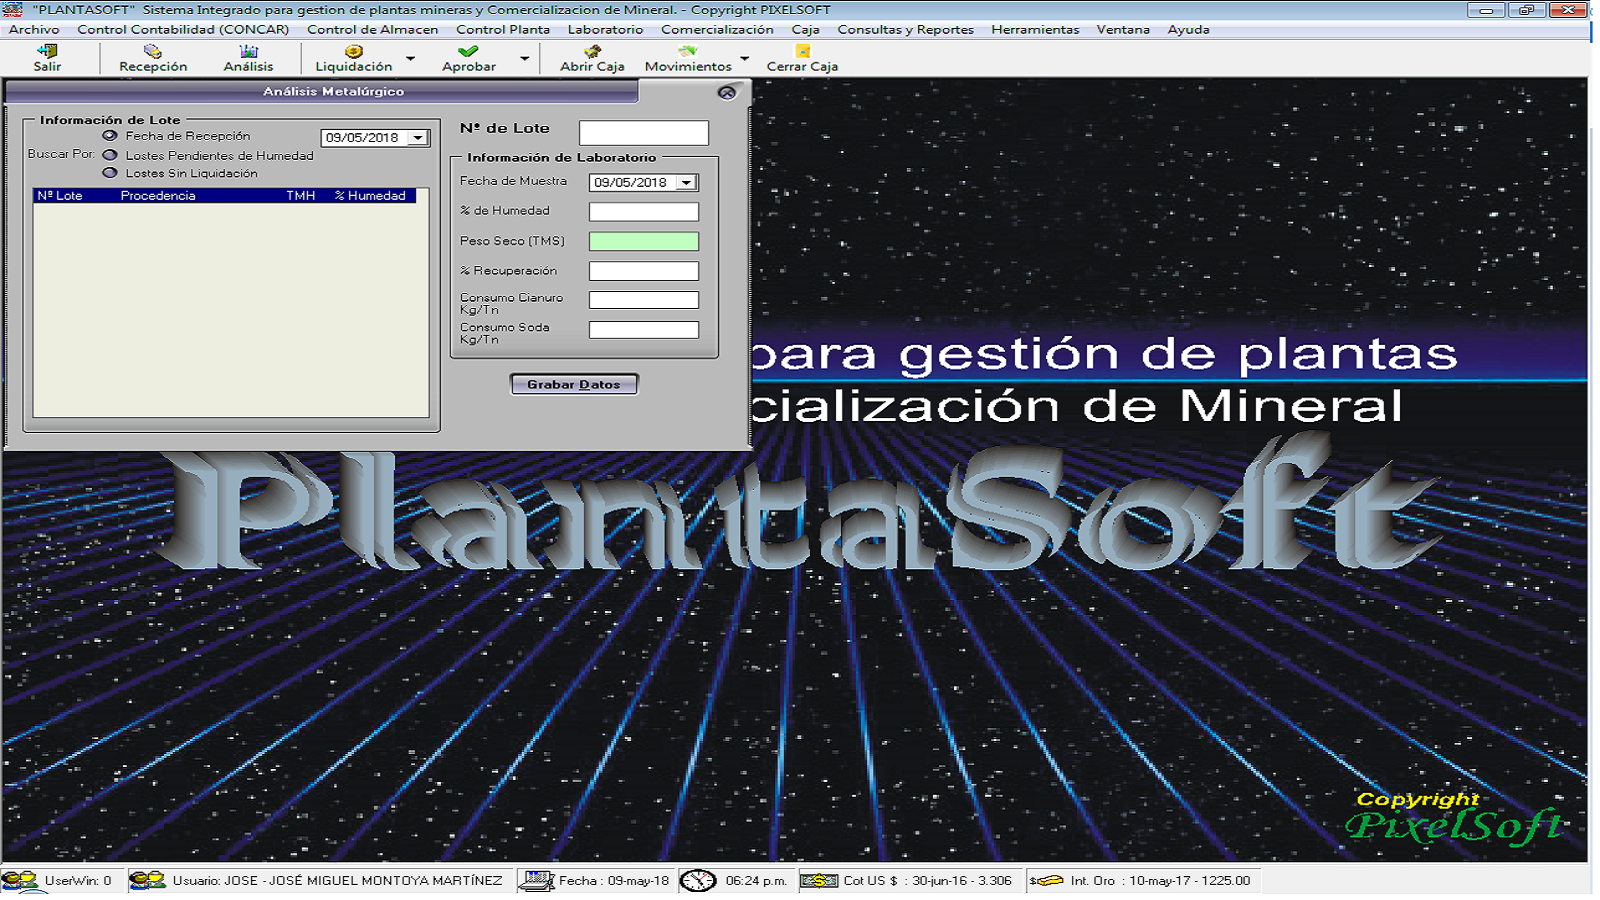
Task: Click the Análisis toolbar icon
Action: pos(248,52)
